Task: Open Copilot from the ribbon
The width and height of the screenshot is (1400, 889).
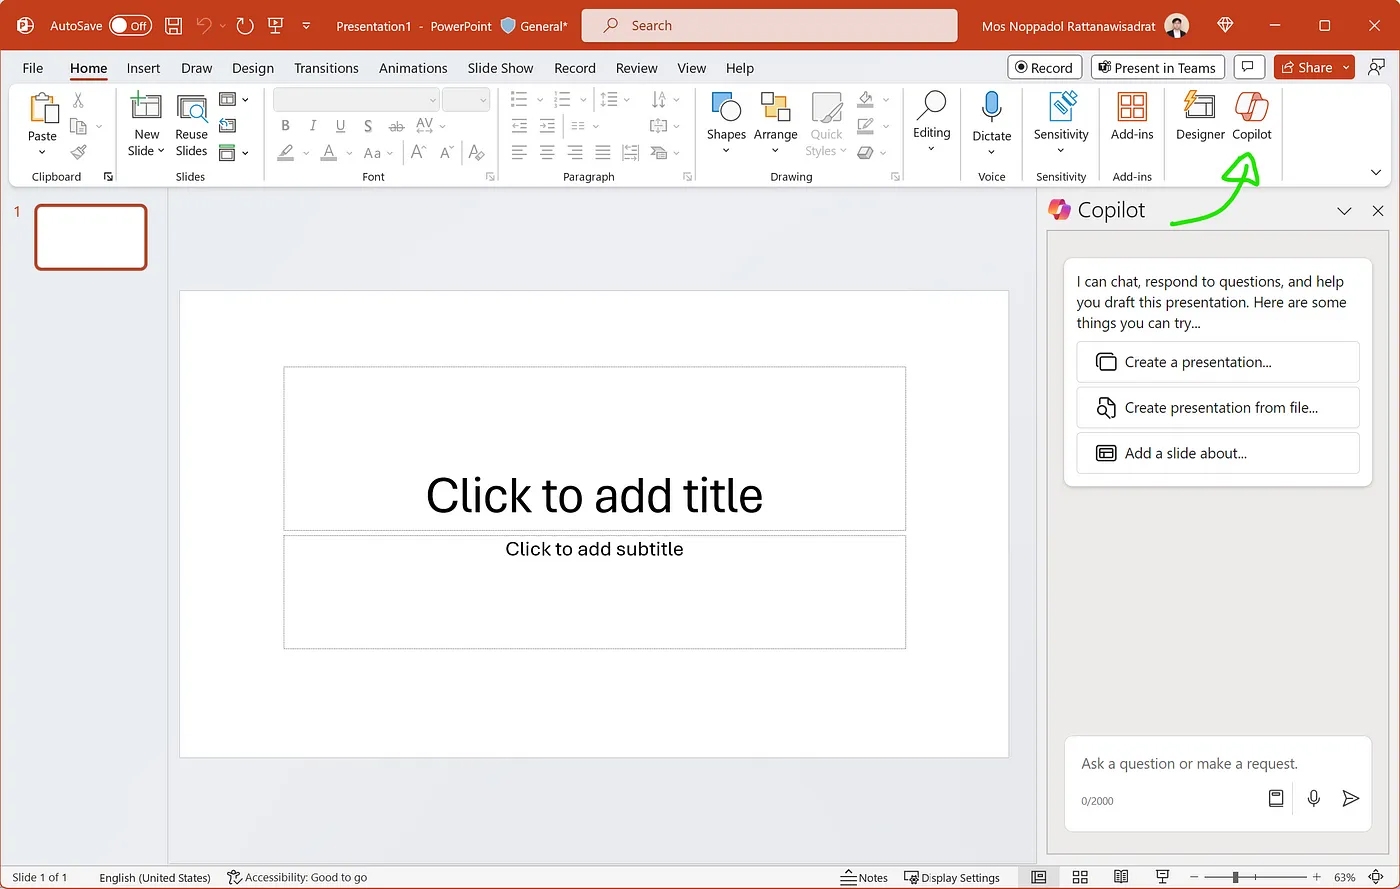Action: coord(1251,115)
